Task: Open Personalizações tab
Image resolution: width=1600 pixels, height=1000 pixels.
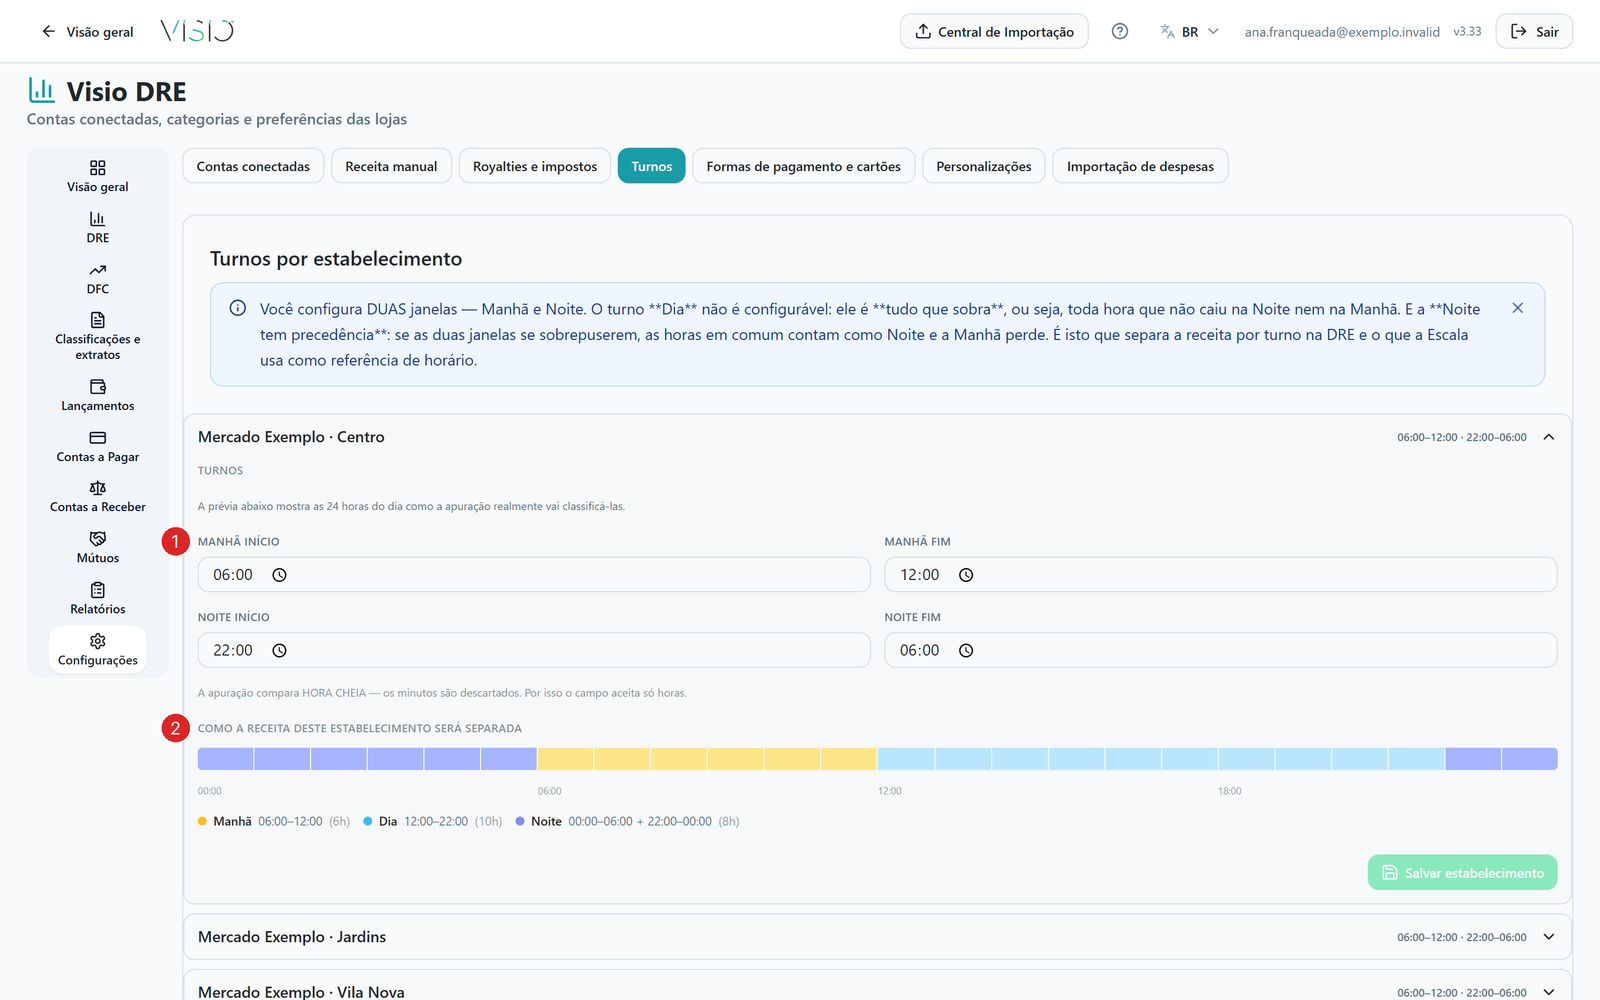Action: [984, 166]
